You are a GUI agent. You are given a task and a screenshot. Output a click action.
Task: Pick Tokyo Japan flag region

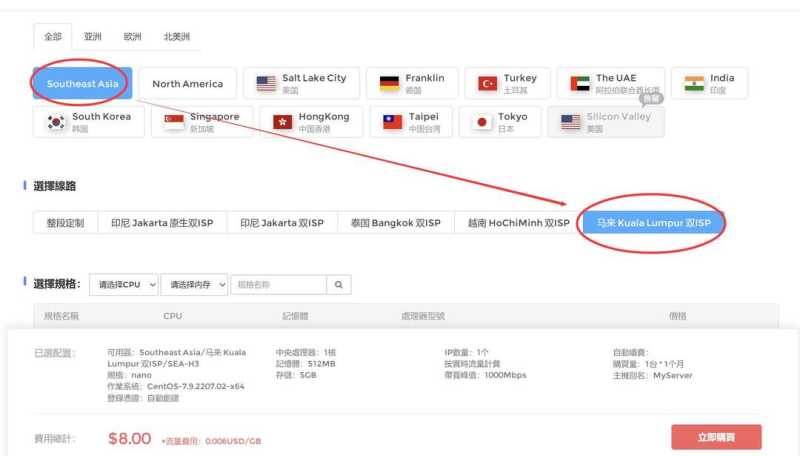click(502, 122)
